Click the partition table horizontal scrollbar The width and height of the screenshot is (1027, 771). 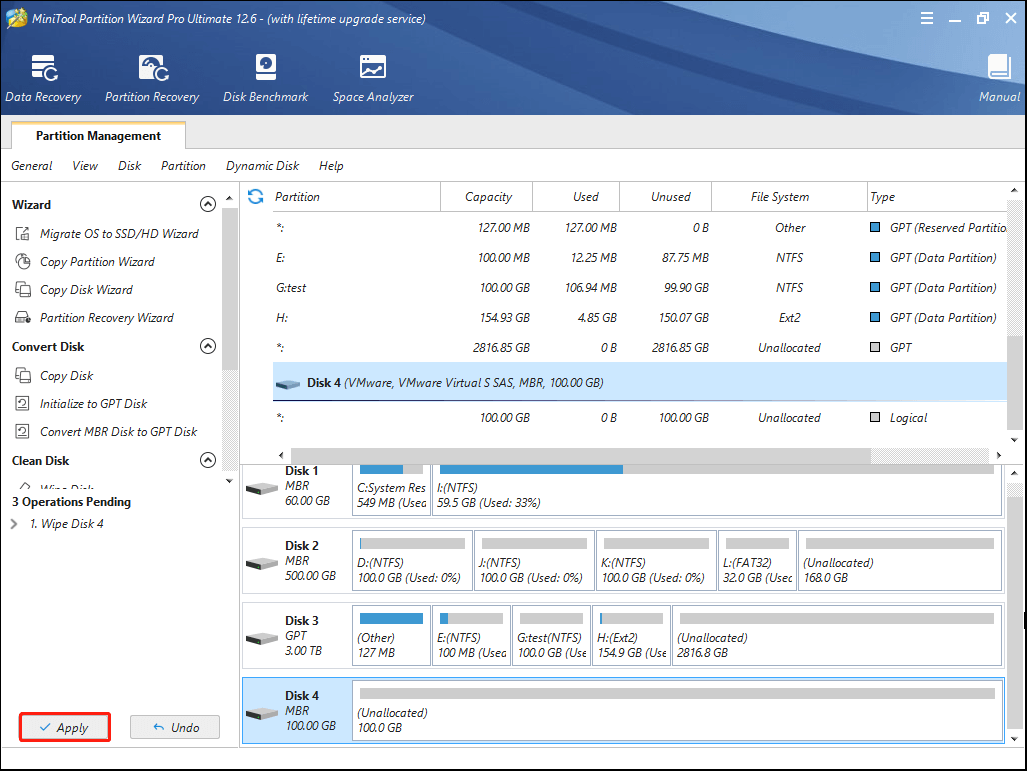point(580,455)
